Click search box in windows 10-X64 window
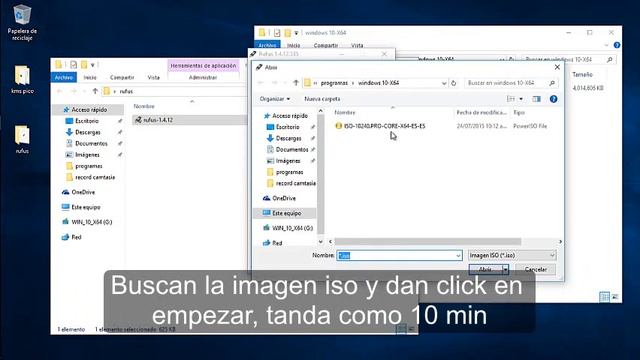The height and width of the screenshot is (360, 640). point(569,60)
